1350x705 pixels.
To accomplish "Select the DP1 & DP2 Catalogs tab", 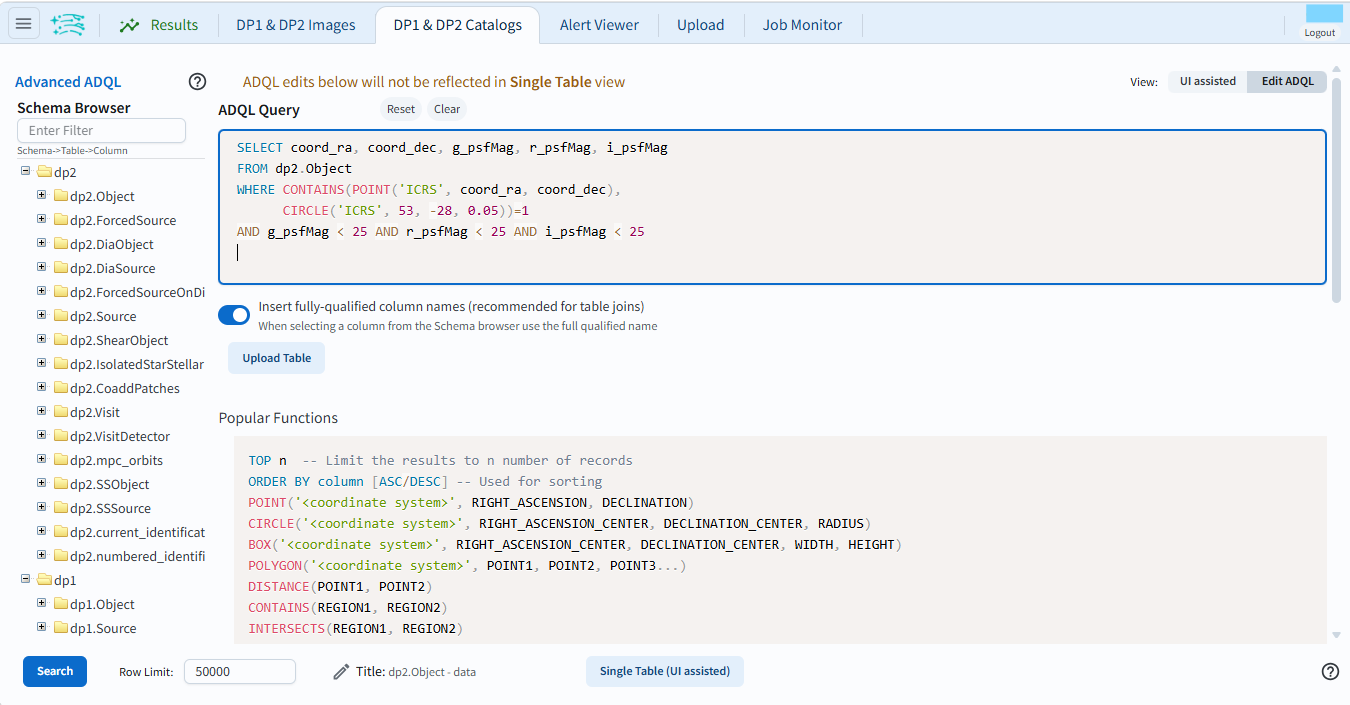I will tap(458, 25).
